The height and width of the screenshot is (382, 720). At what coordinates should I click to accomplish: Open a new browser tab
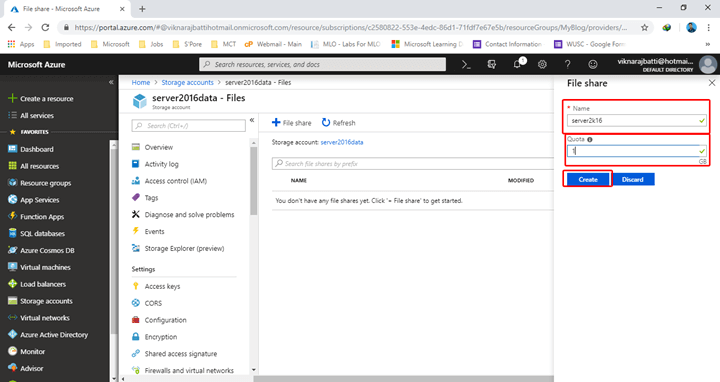tap(142, 9)
